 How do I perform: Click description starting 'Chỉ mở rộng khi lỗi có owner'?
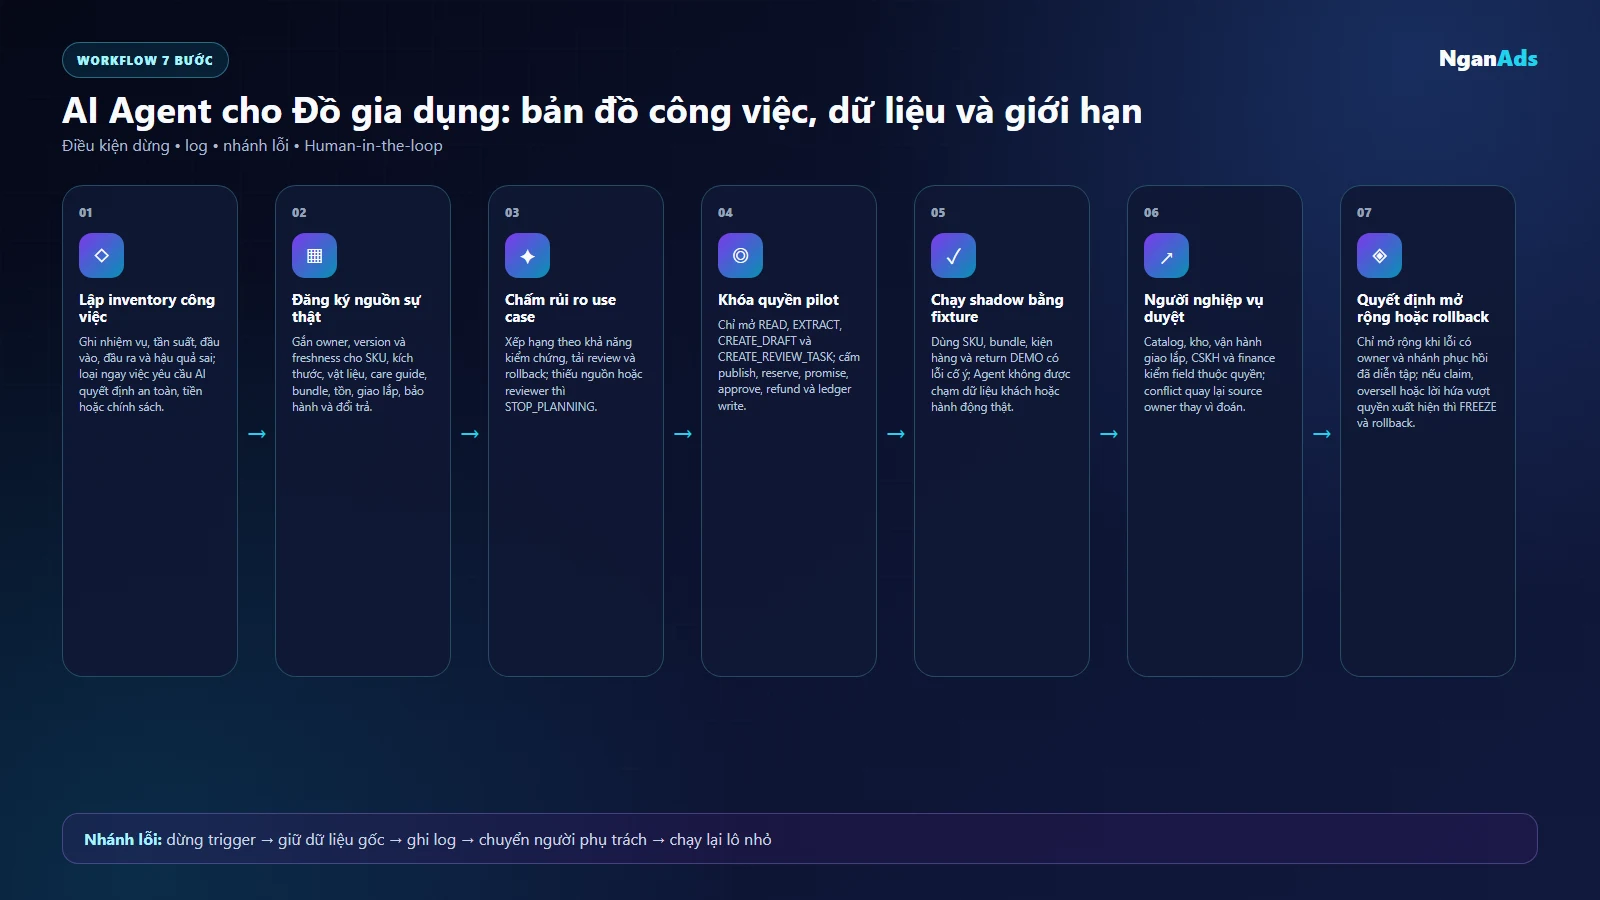(x=1427, y=383)
